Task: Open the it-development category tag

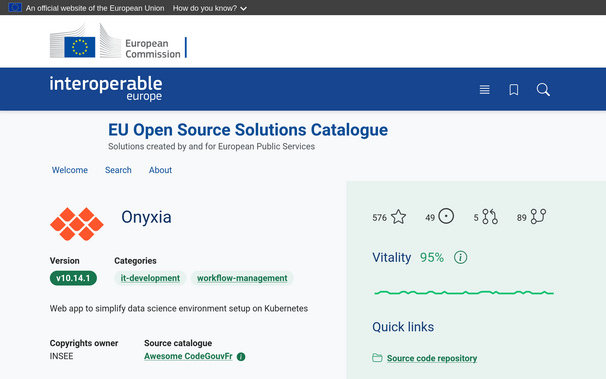Action: click(x=150, y=278)
